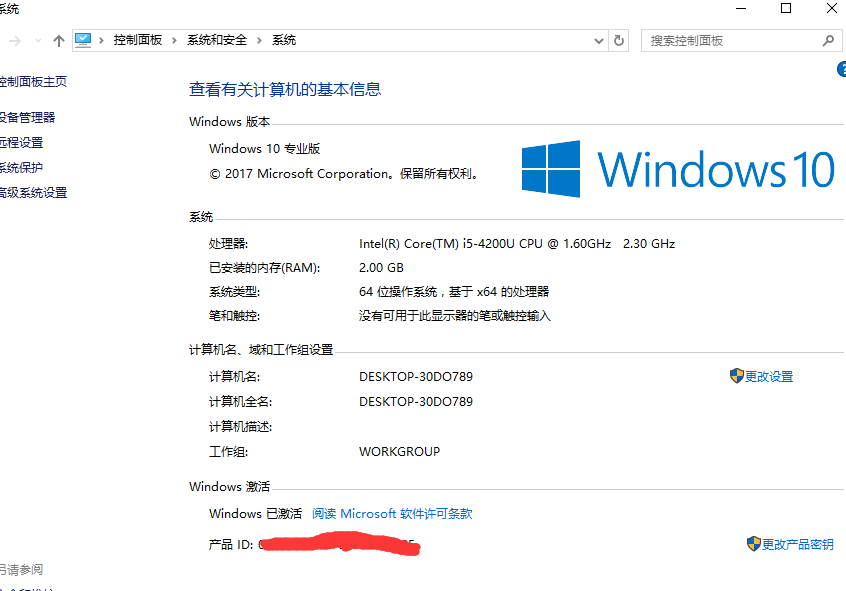Click the Windows 10 logo

coord(678,169)
